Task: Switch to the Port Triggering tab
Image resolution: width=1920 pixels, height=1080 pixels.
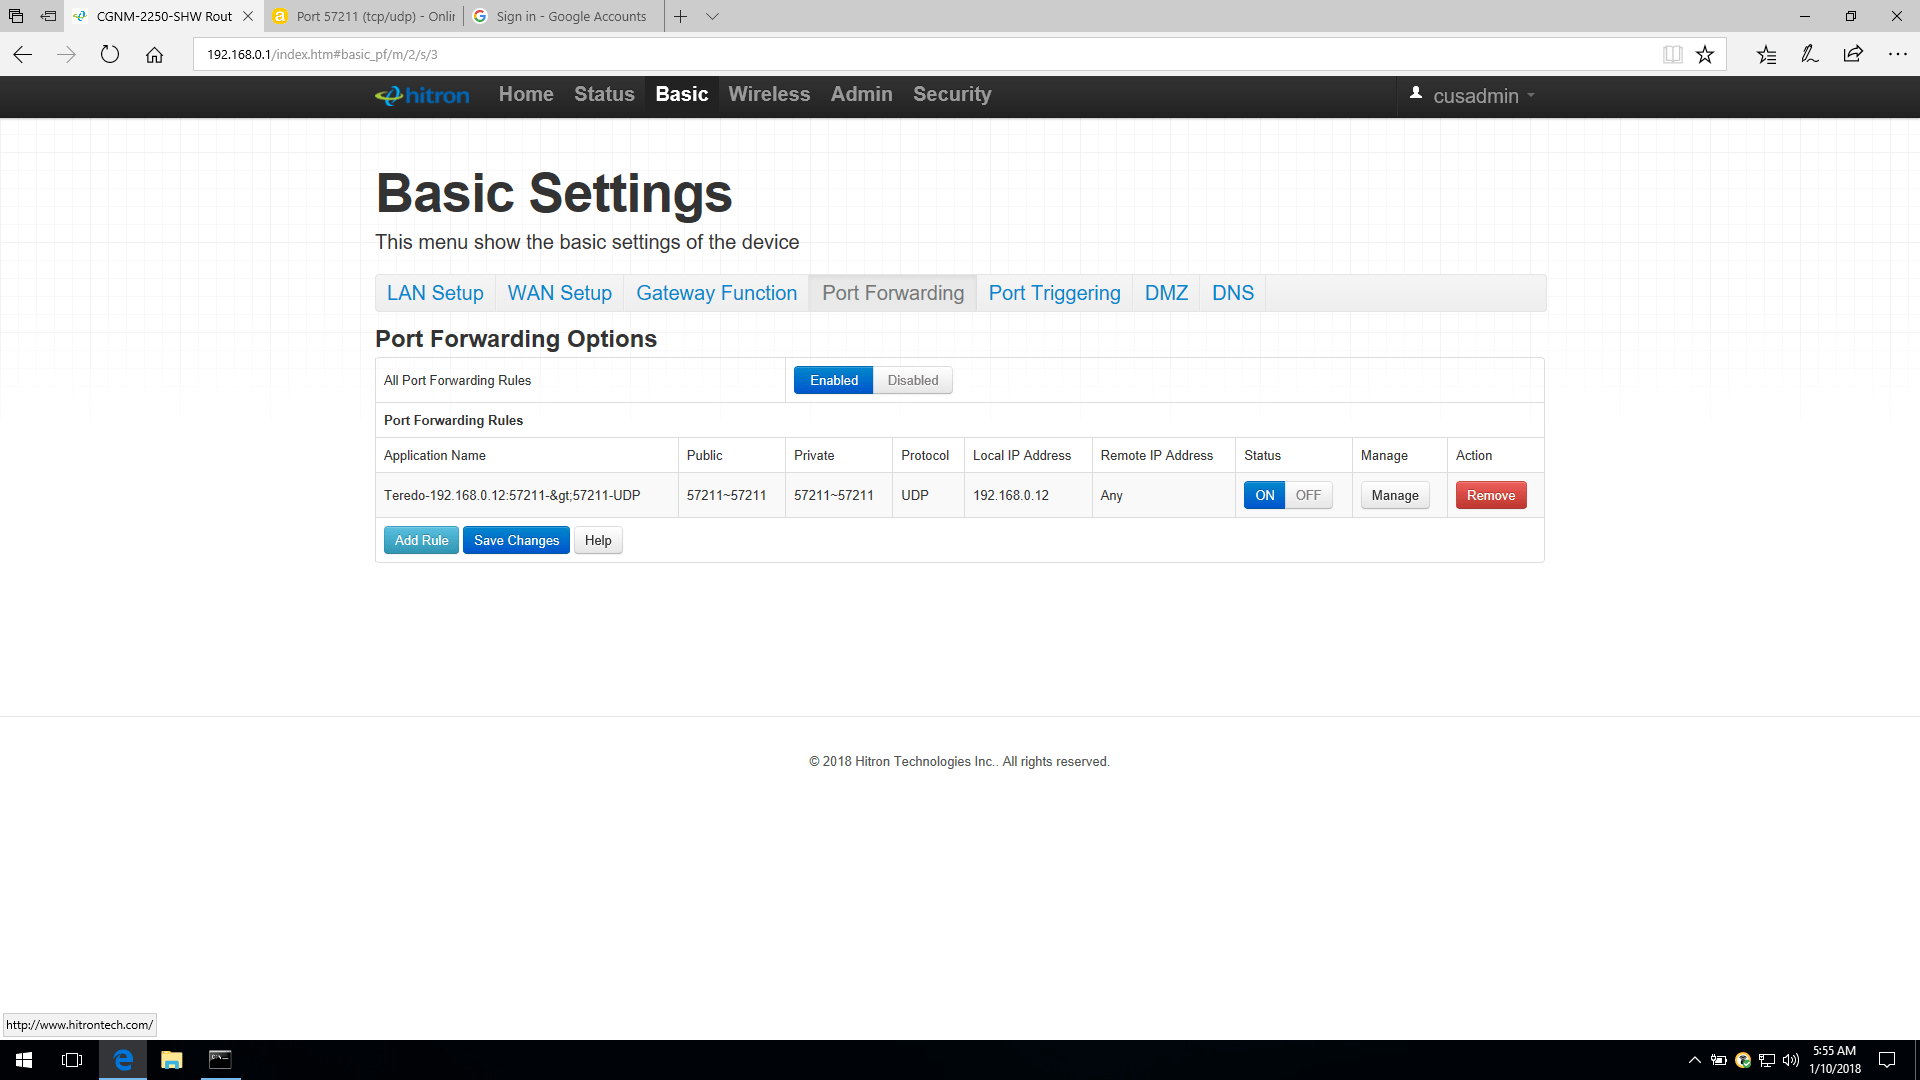Action: [1054, 293]
